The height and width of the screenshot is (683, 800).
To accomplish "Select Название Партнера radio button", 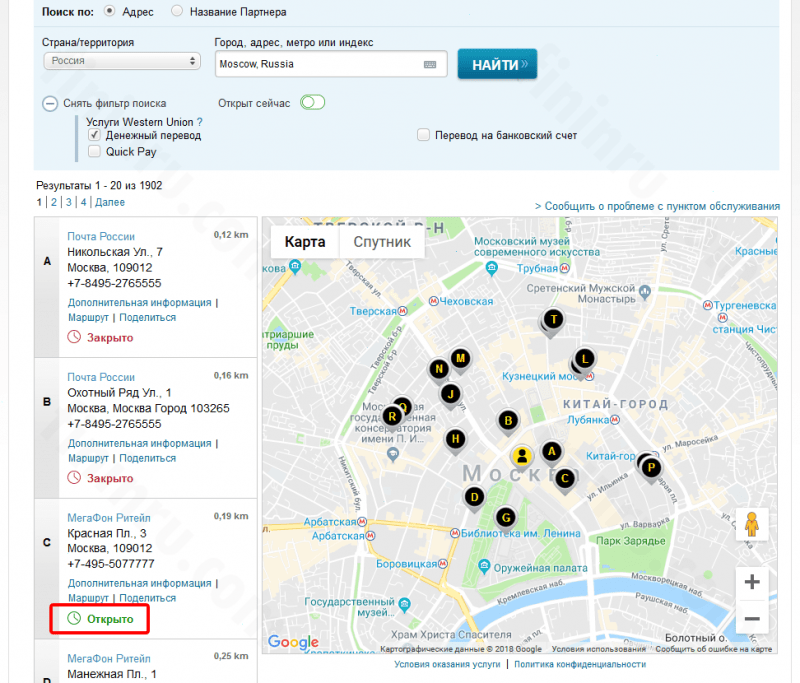I will (x=177, y=11).
